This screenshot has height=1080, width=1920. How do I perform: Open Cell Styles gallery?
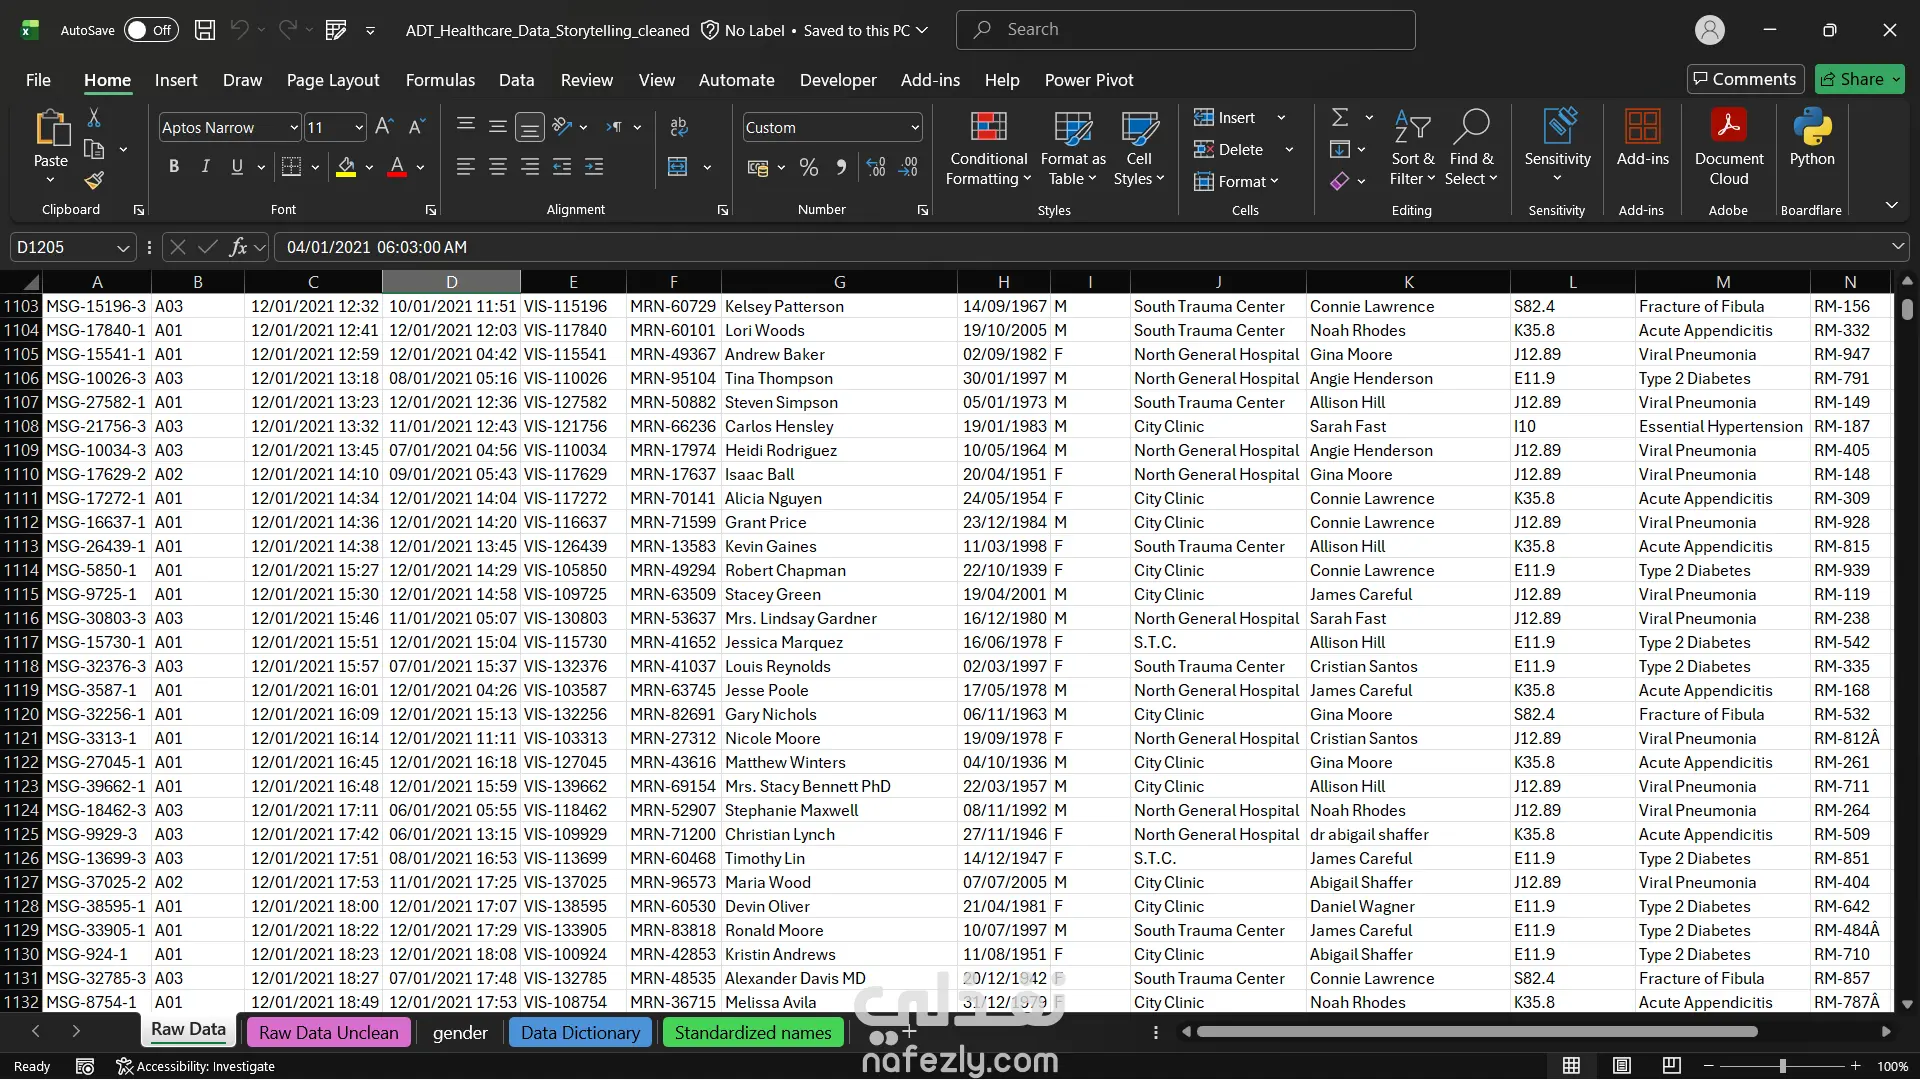(x=1139, y=149)
